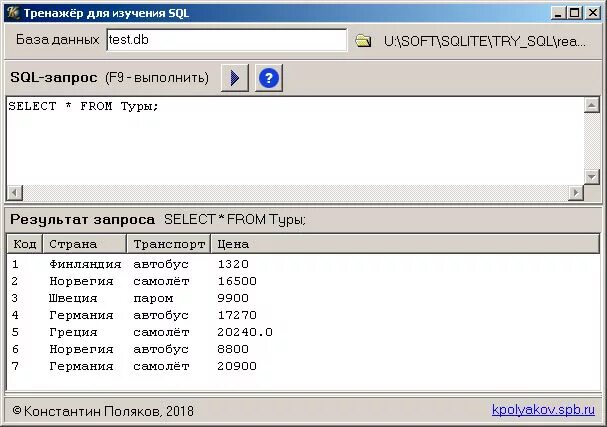Click the app icon in the title bar
Image resolution: width=607 pixels, height=427 pixels.
13,13
